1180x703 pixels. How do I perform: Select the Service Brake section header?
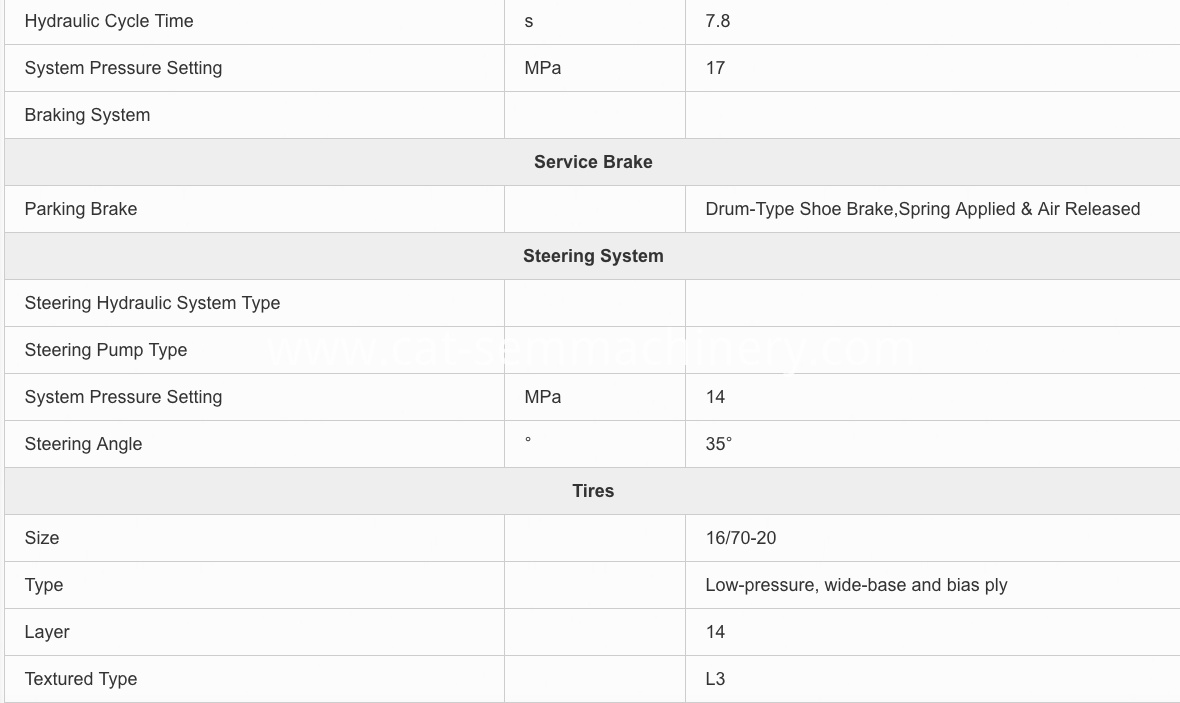pos(593,162)
